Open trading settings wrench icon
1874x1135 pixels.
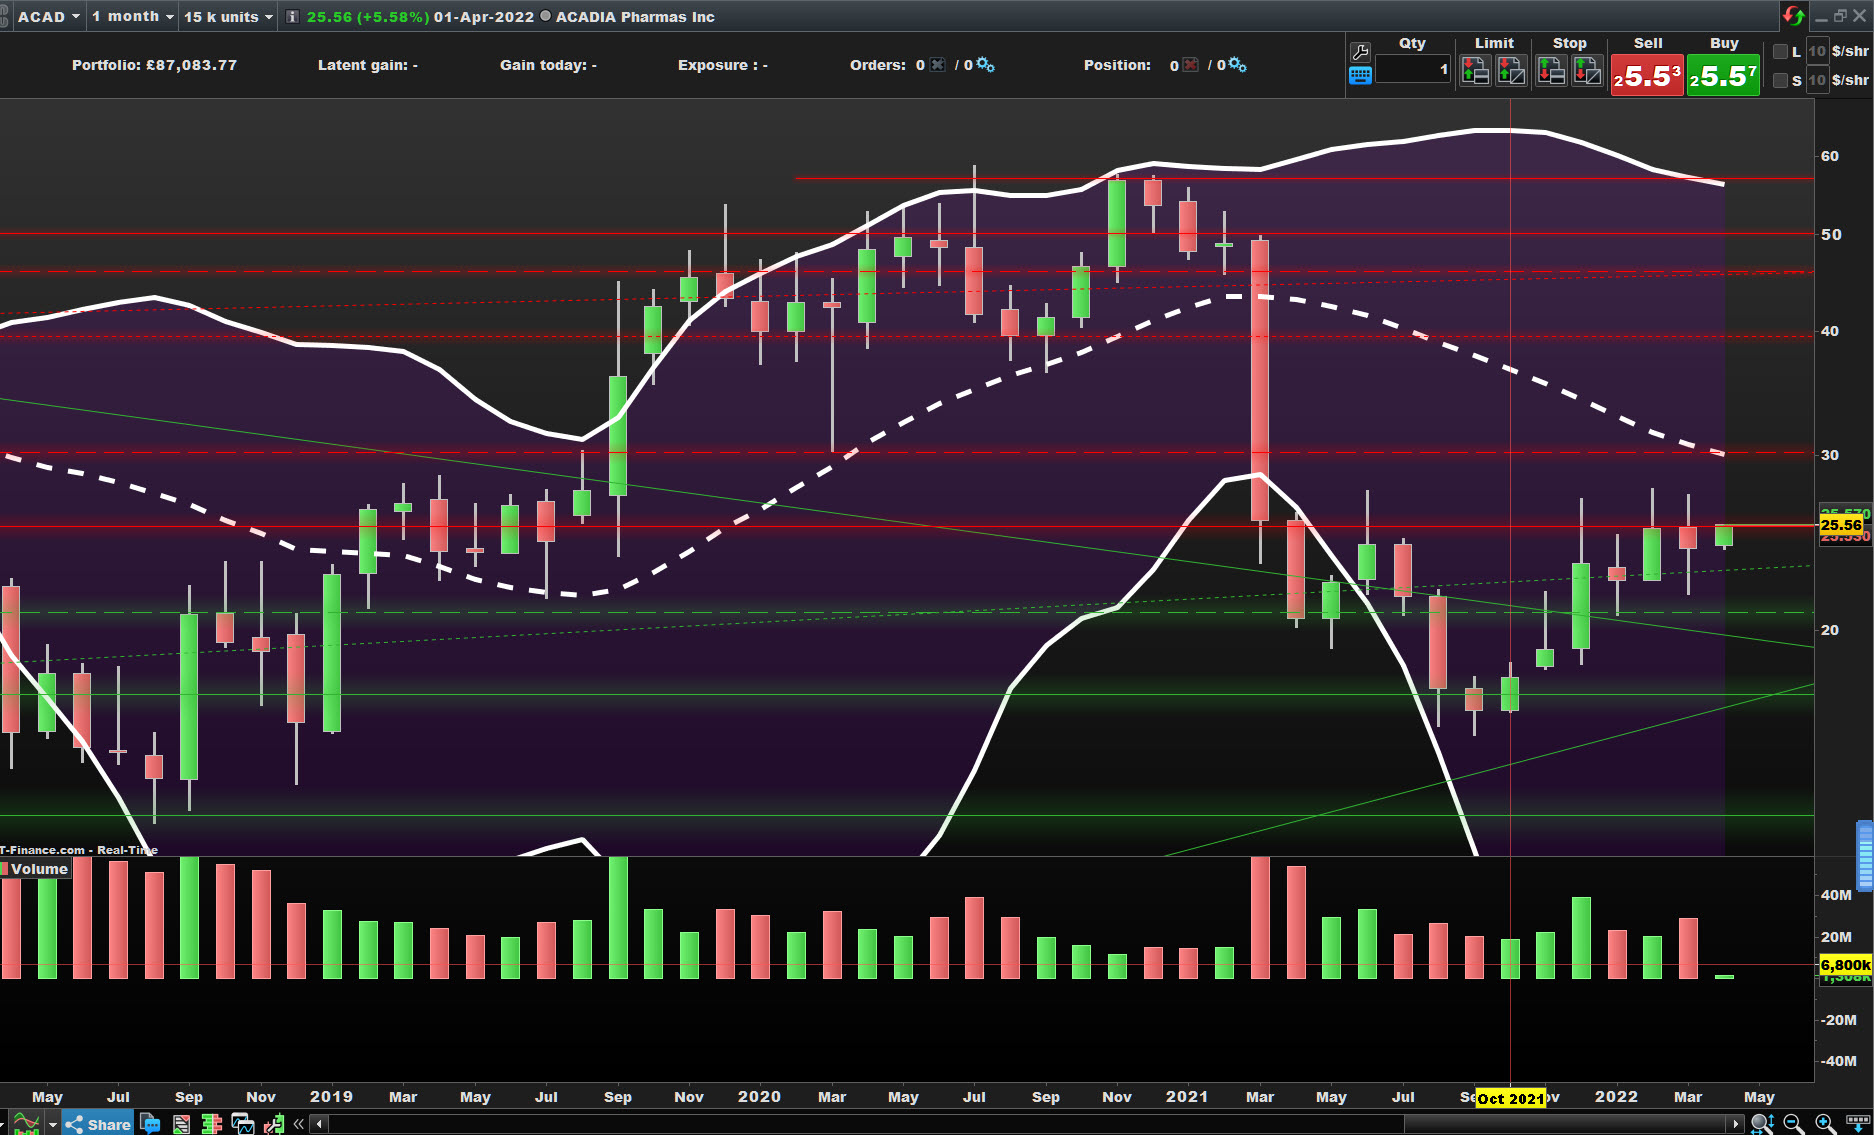point(1360,52)
